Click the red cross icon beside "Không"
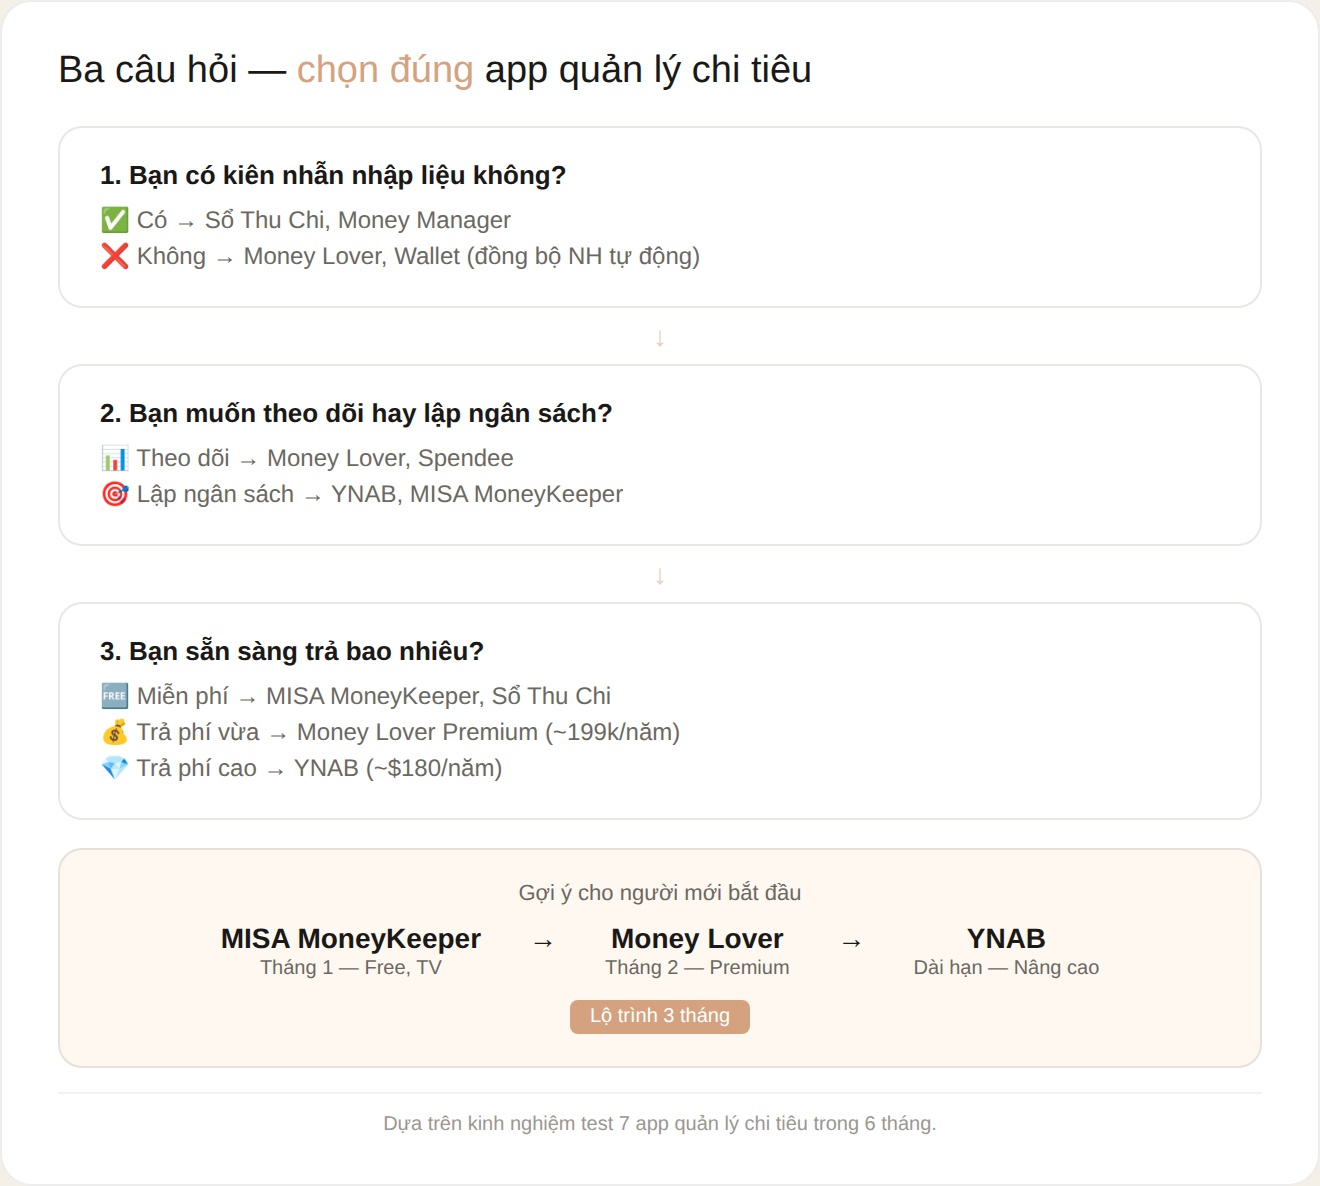The image size is (1320, 1186). pyautogui.click(x=115, y=256)
